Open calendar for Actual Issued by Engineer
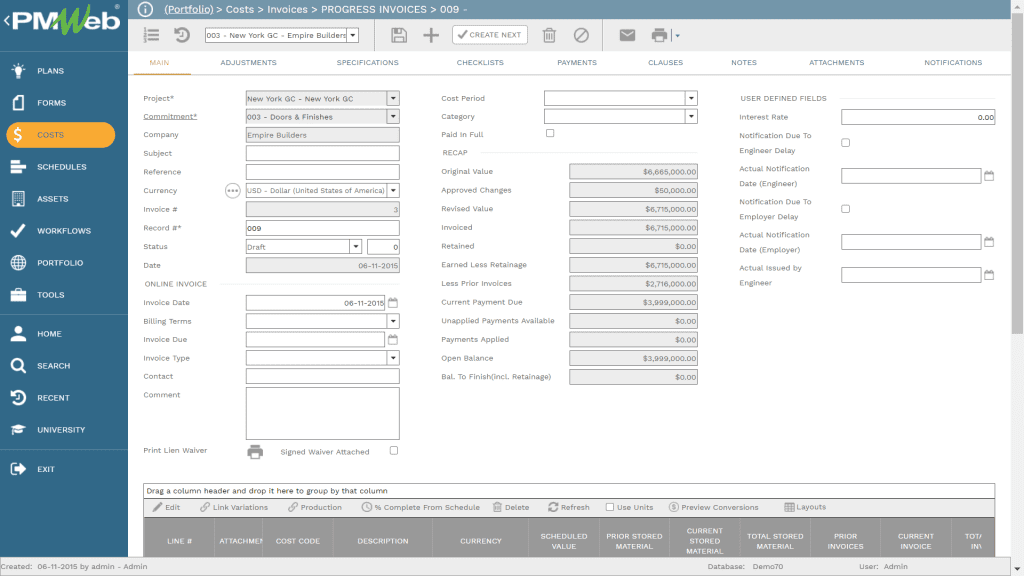Viewport: 1024px width, 576px height. pos(989,276)
